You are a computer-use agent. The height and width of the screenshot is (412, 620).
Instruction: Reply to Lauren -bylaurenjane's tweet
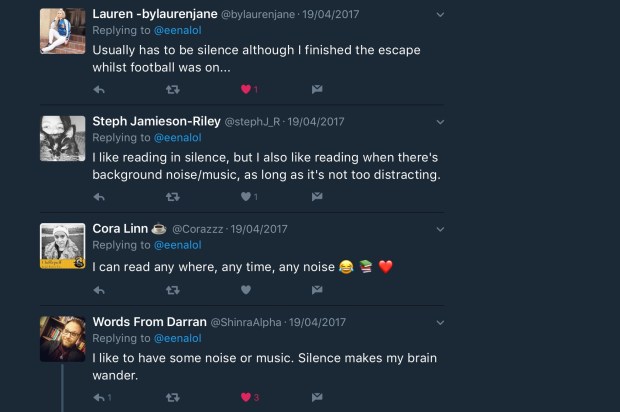coord(99,89)
